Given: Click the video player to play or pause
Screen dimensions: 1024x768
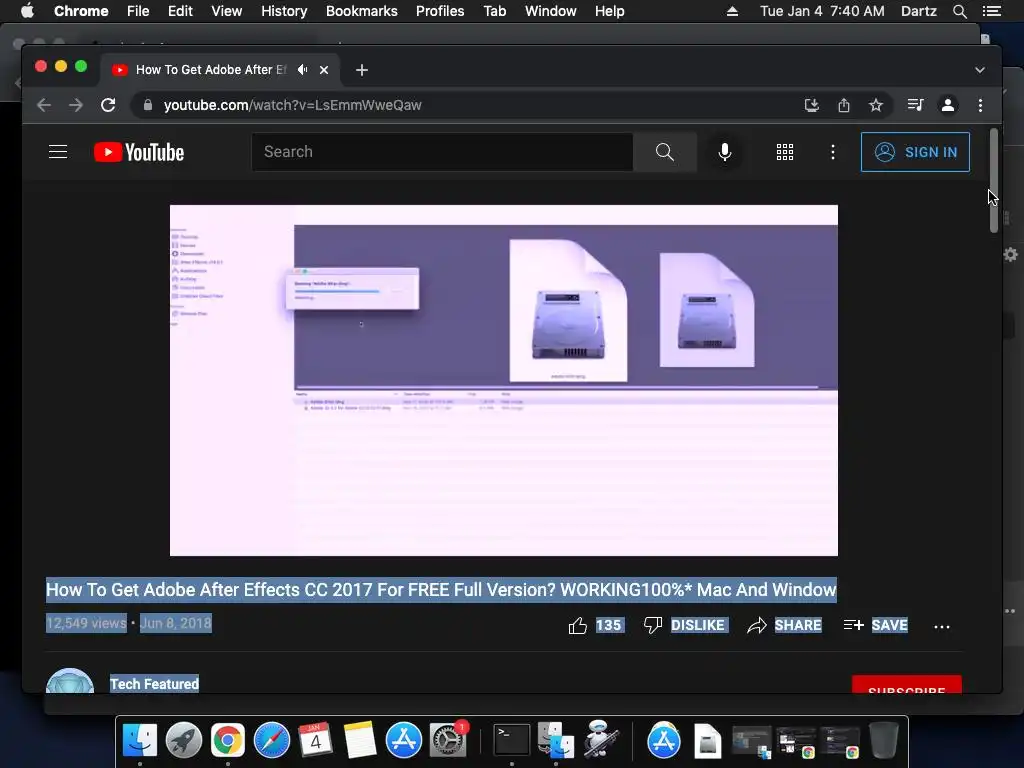Looking at the screenshot, I should point(504,381).
